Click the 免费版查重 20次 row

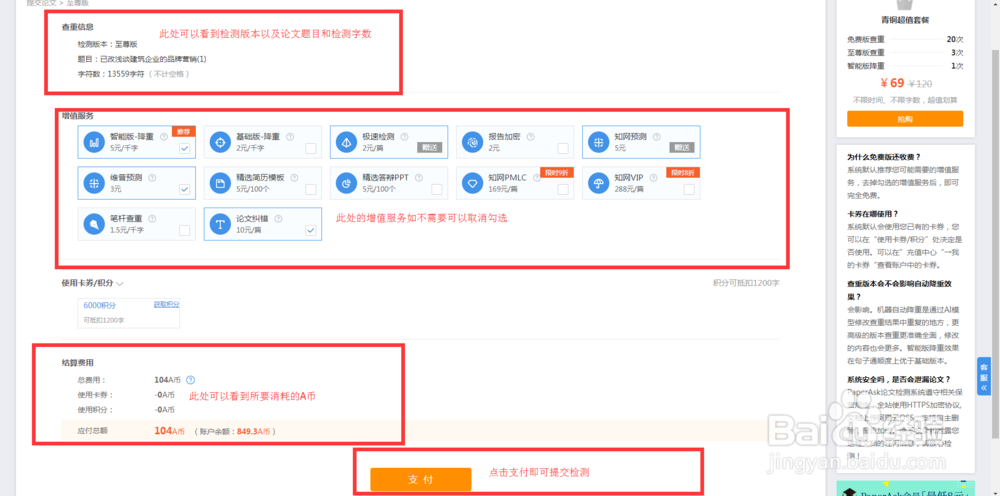[905, 39]
